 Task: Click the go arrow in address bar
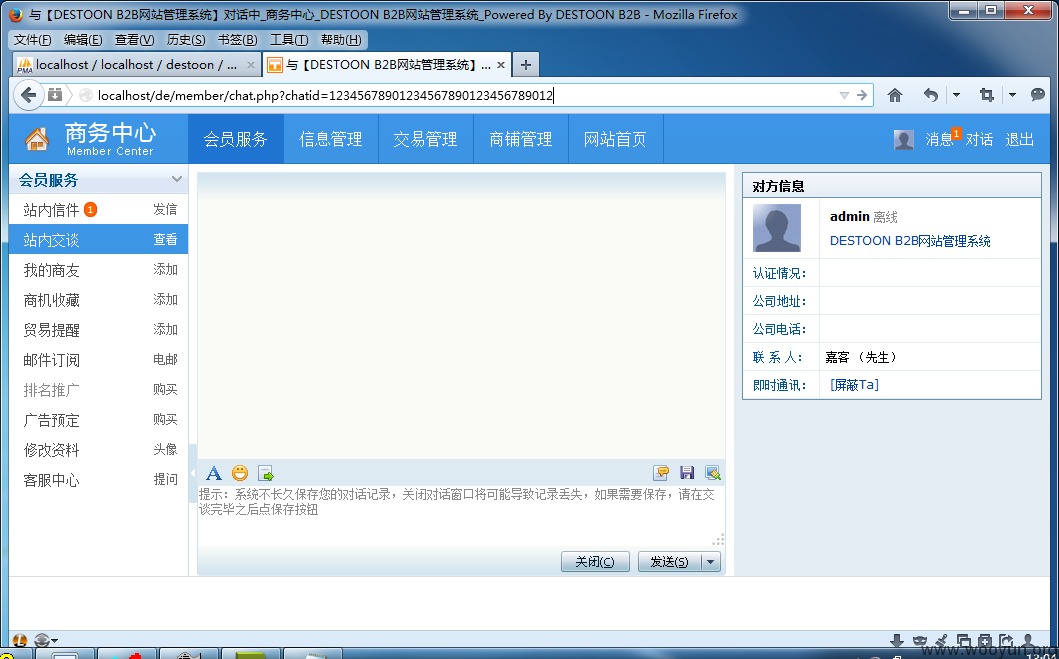tap(862, 95)
